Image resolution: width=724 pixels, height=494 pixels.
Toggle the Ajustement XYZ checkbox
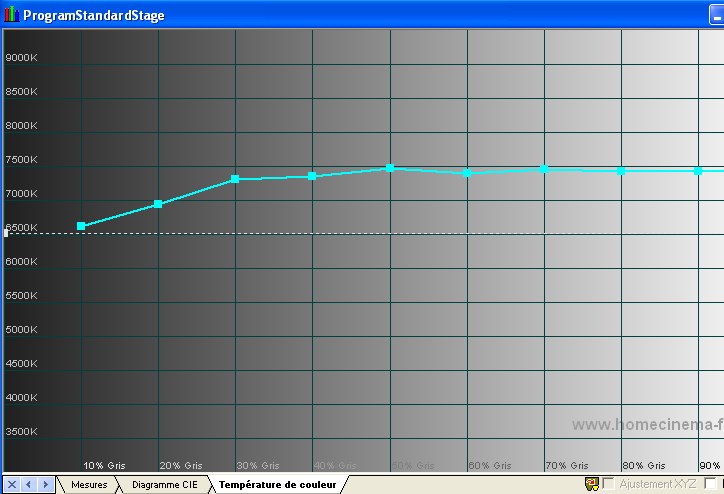pyautogui.click(x=609, y=484)
